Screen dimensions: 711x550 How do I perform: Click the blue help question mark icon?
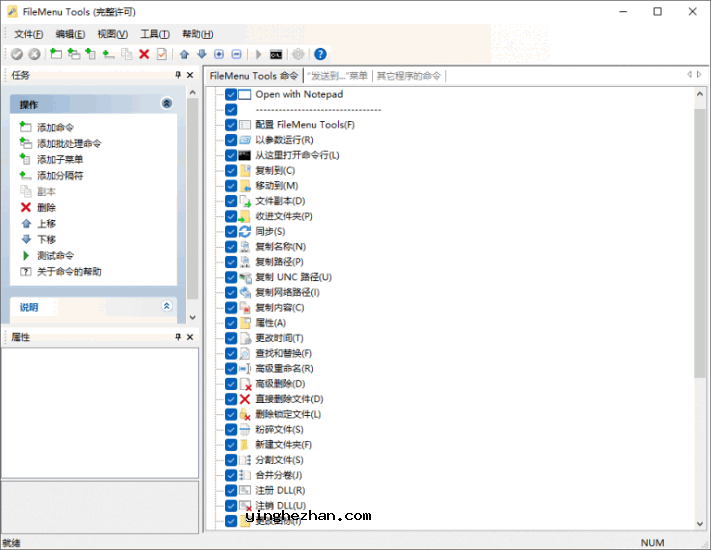click(x=320, y=54)
